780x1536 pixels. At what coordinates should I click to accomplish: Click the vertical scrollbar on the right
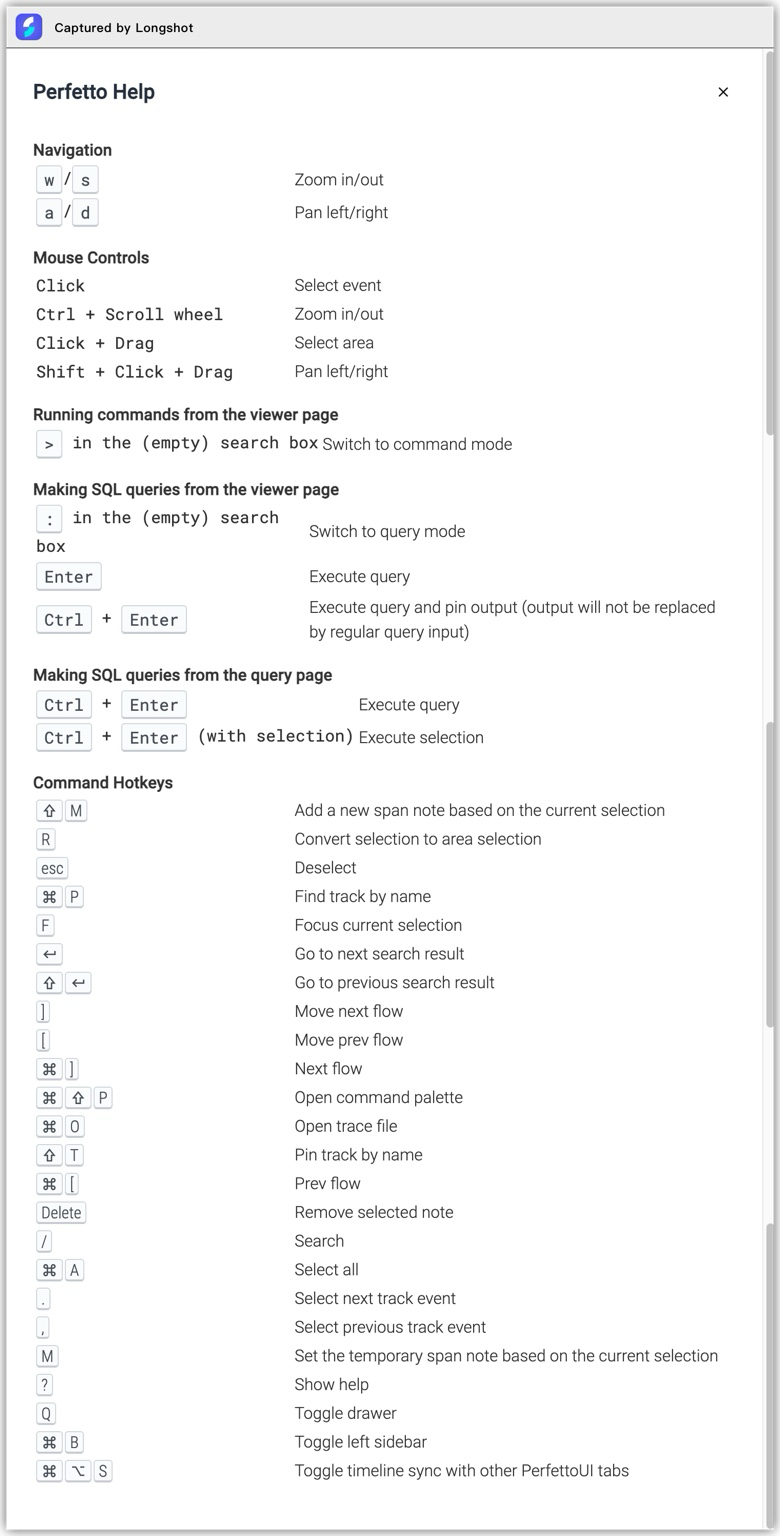coord(768,700)
